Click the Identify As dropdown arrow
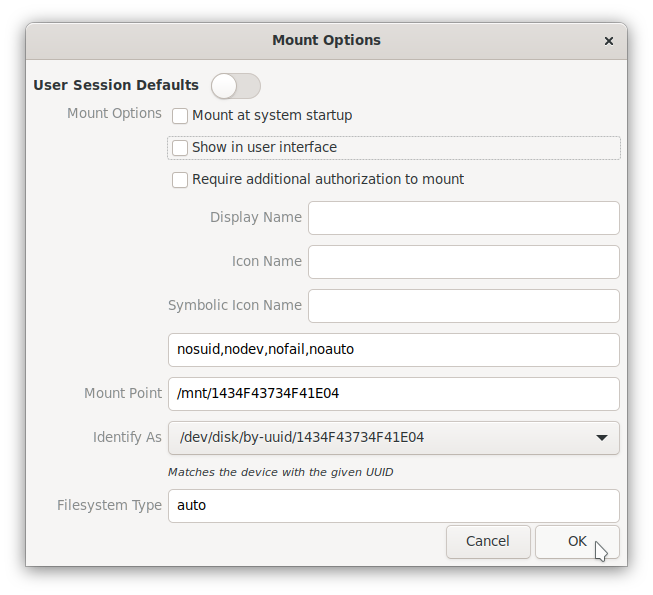 click(x=601, y=438)
